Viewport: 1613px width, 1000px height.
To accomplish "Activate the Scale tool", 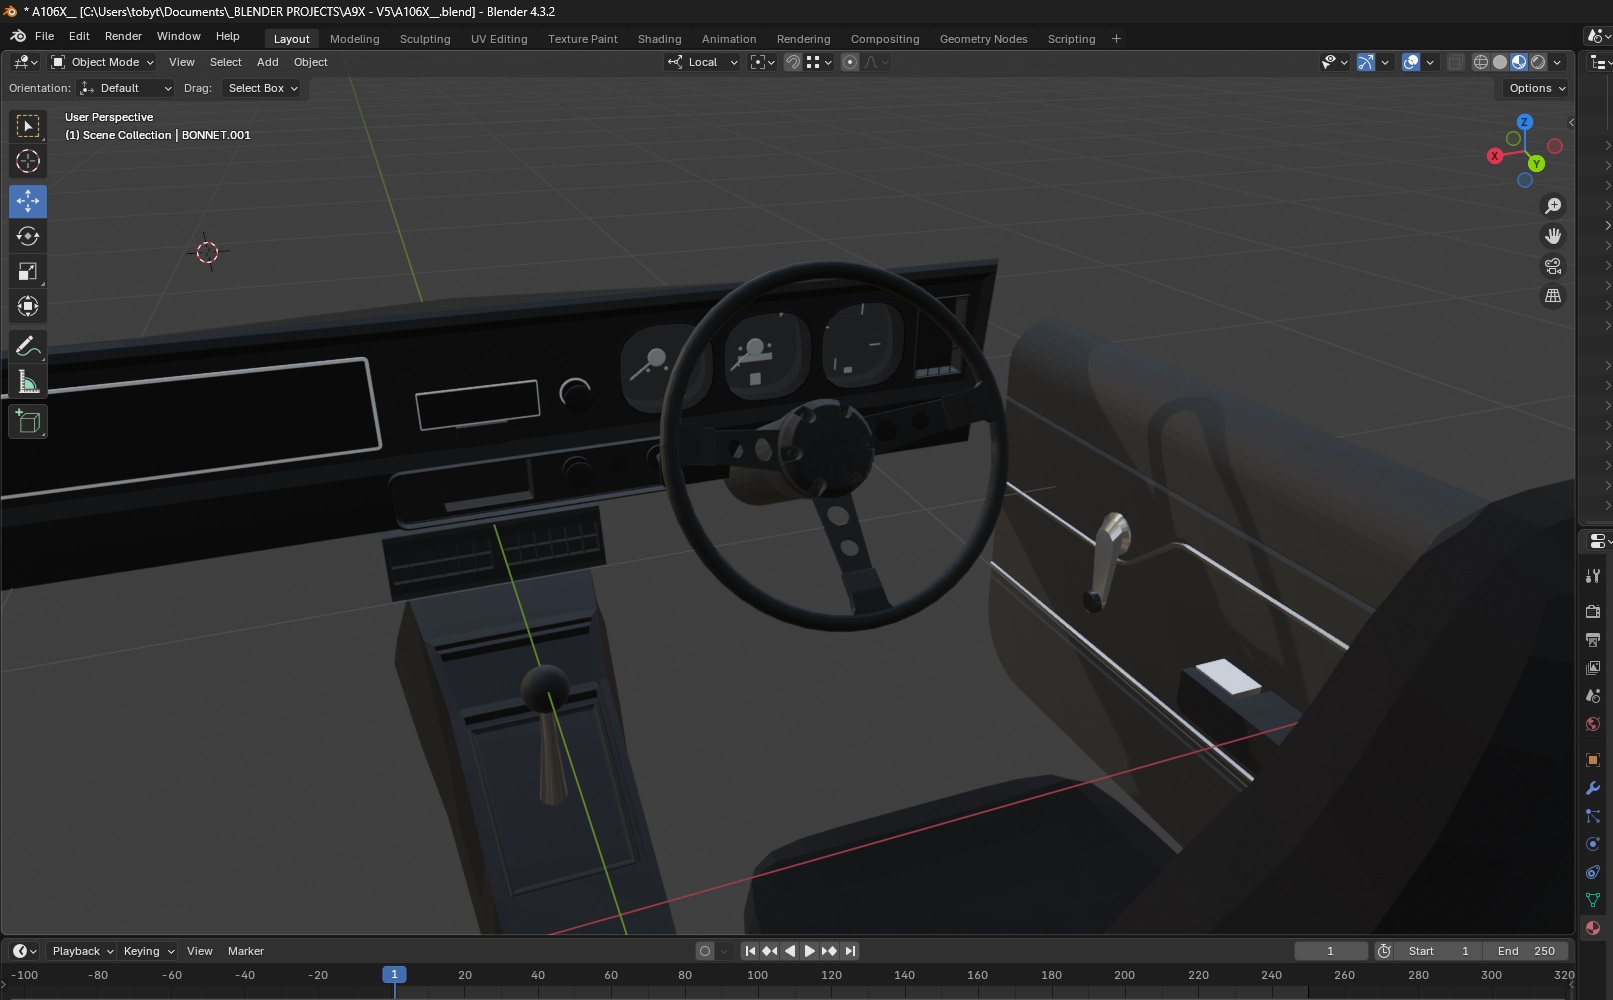I will click(28, 272).
